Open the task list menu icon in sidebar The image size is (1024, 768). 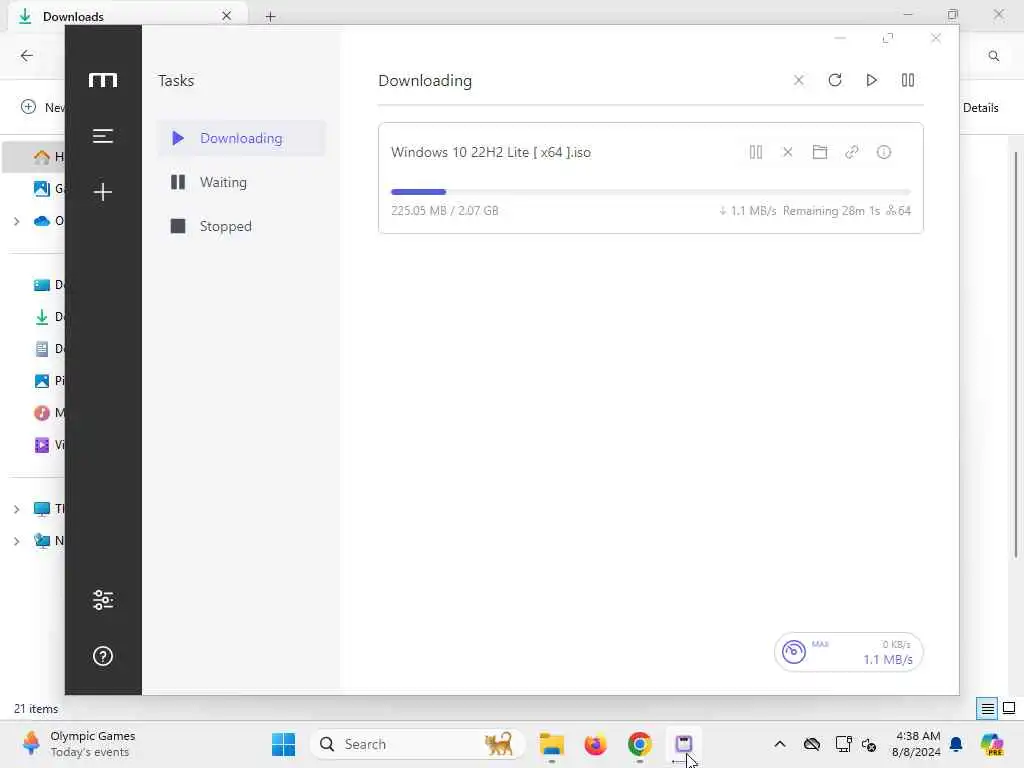pyautogui.click(x=103, y=136)
